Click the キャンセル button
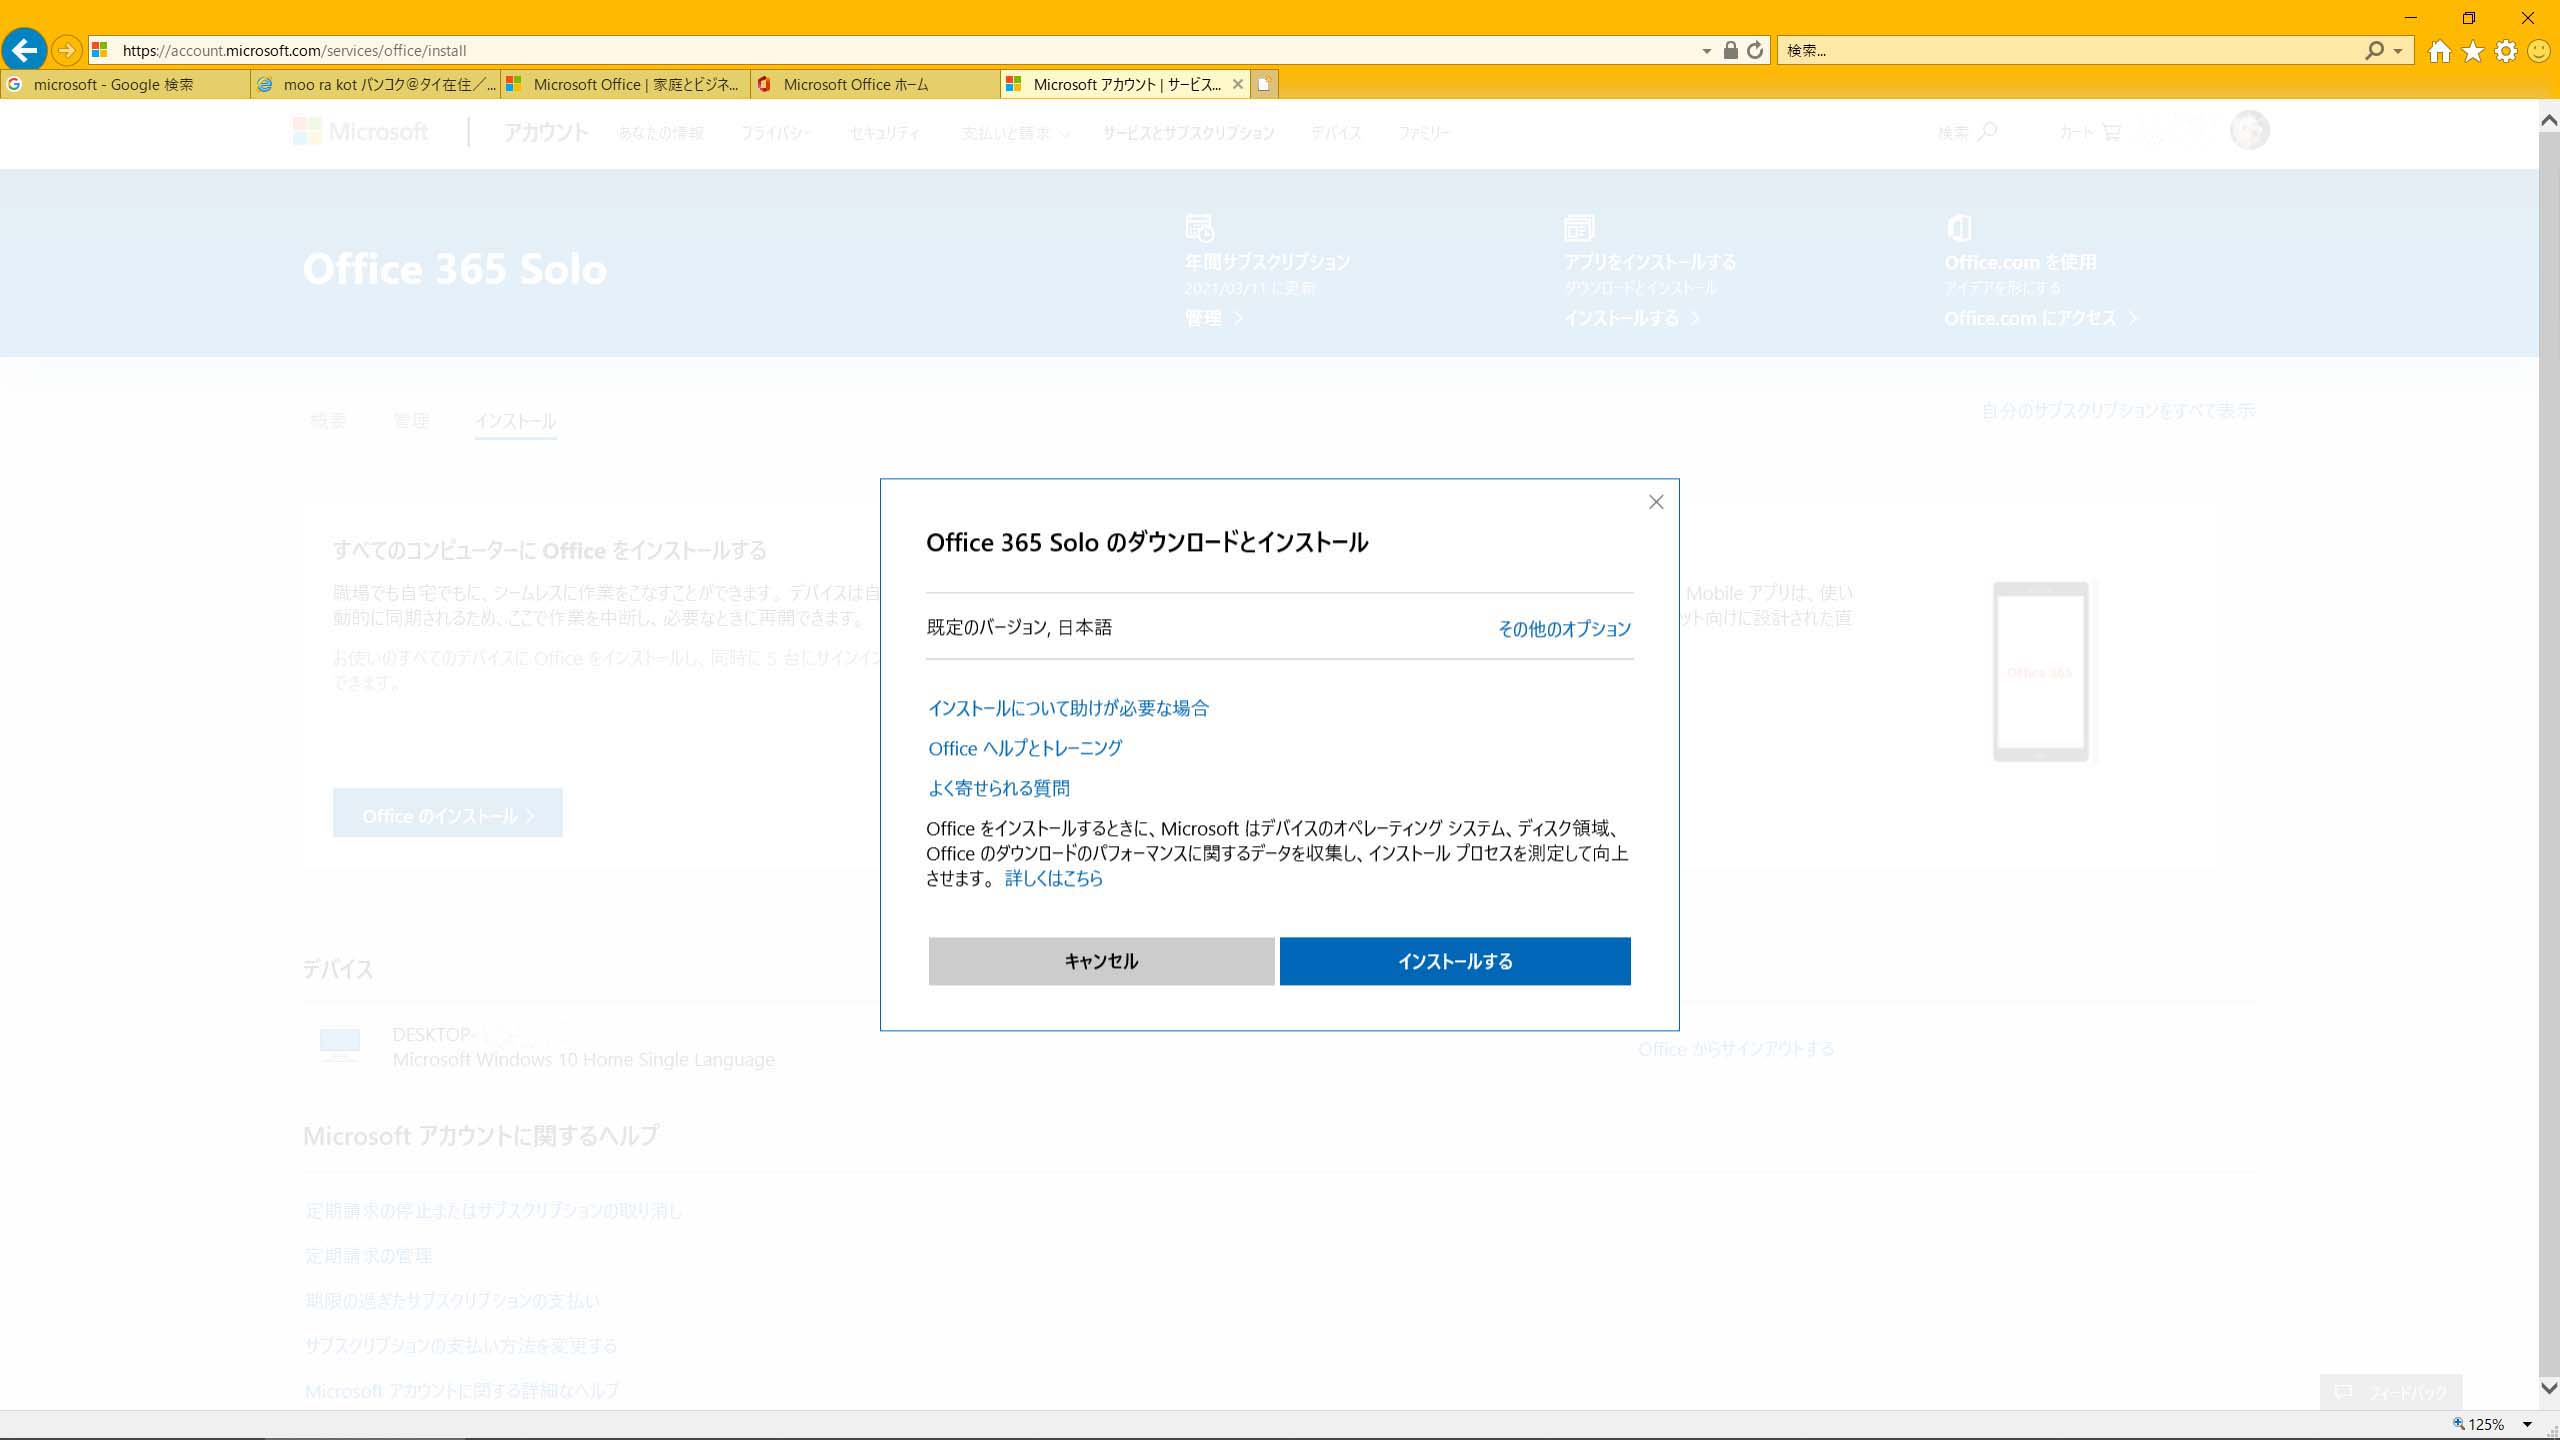Viewport: 2560px width, 1440px height. tap(1101, 961)
